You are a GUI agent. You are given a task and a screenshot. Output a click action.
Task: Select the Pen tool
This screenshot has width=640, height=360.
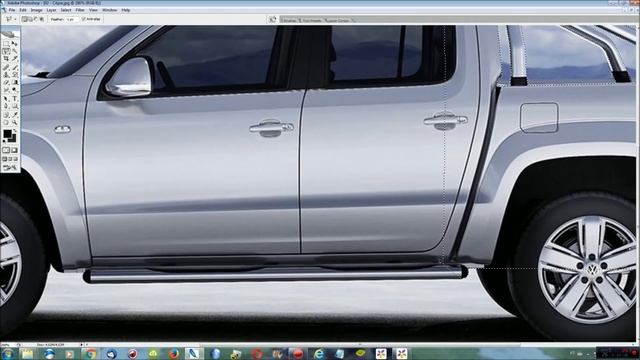[6, 106]
